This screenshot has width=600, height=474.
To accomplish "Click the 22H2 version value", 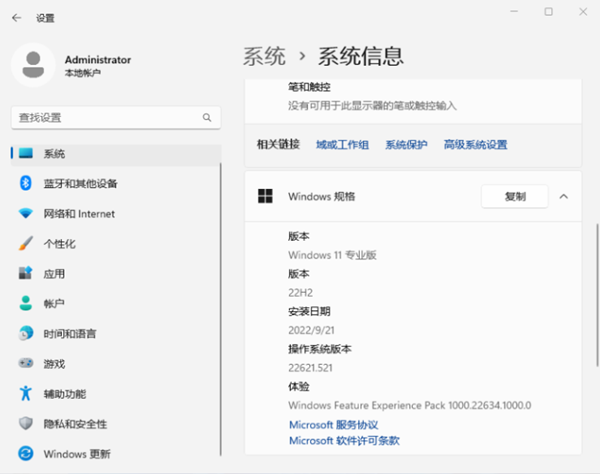I will tap(300, 293).
